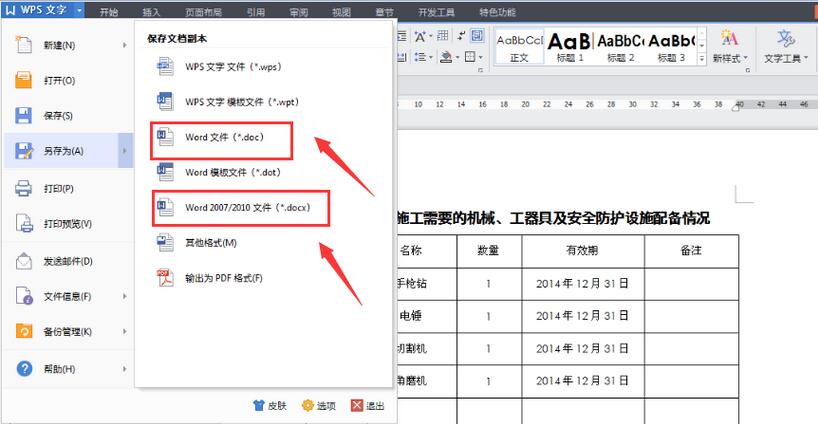
Task: Click the 皮肤 skin button
Action: coord(270,405)
